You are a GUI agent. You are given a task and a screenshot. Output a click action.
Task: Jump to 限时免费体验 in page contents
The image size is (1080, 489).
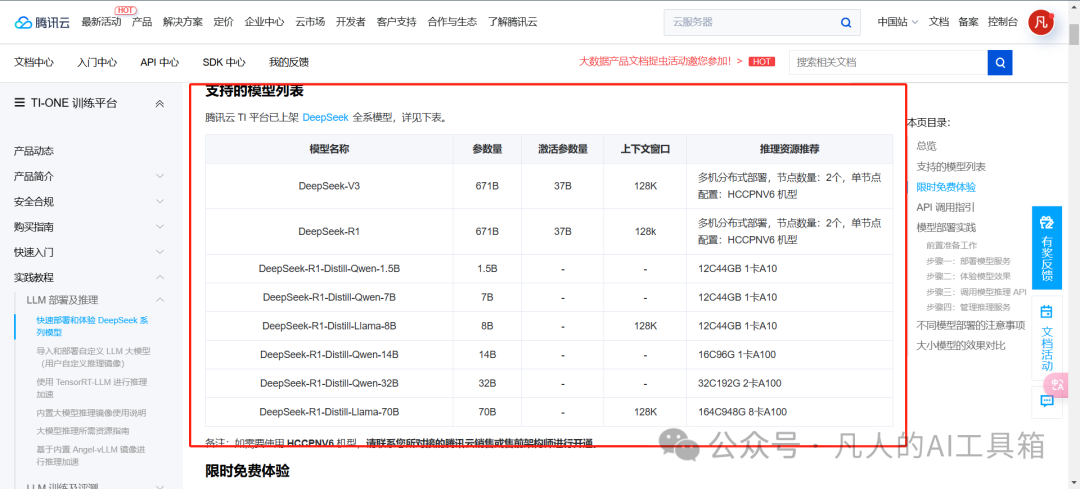click(946, 187)
